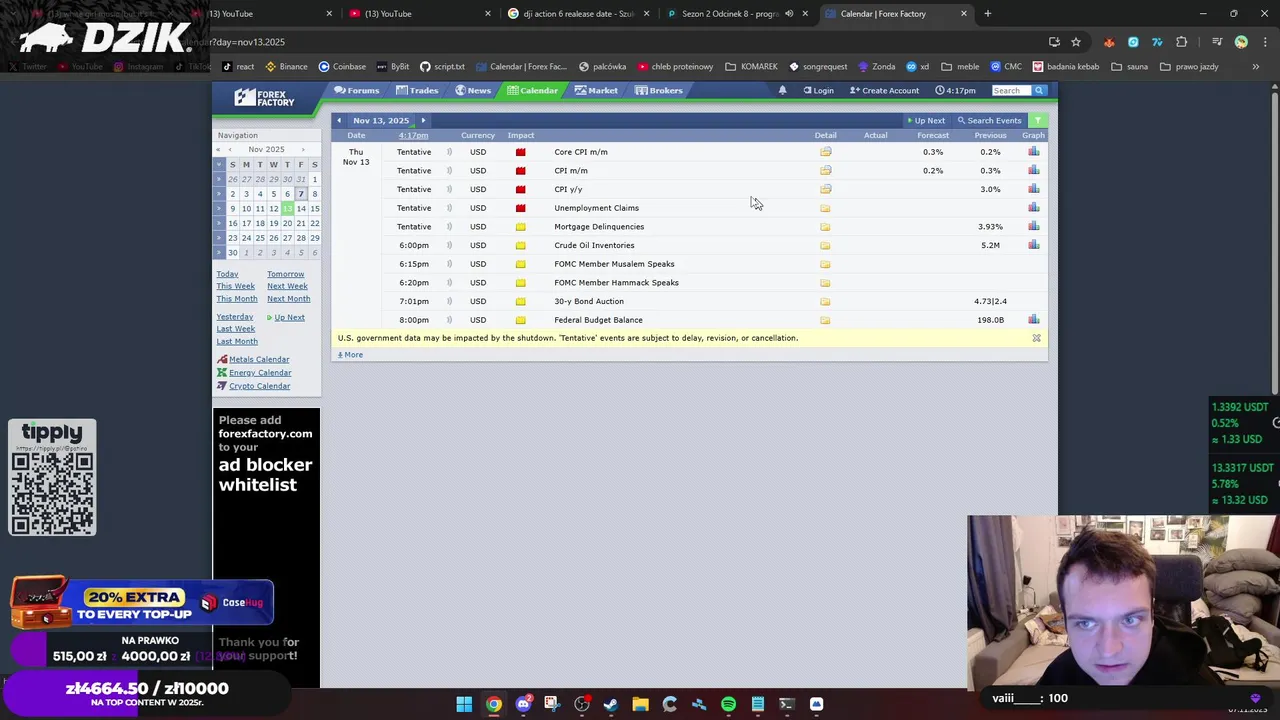
Task: Toggle the alert speaker for Core CPI m/m
Action: tap(449, 152)
